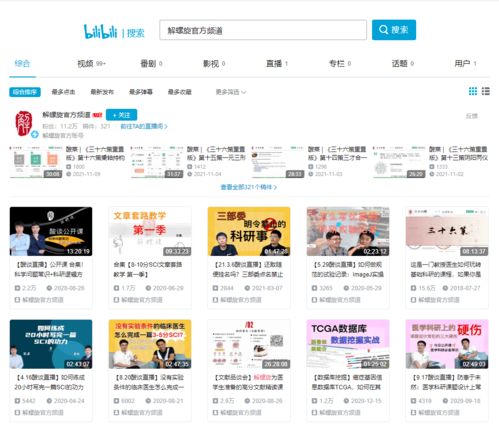The width and height of the screenshot is (499, 430).
Task: Open 文章套路教学 第一季 thumbnail
Action: pos(150,231)
